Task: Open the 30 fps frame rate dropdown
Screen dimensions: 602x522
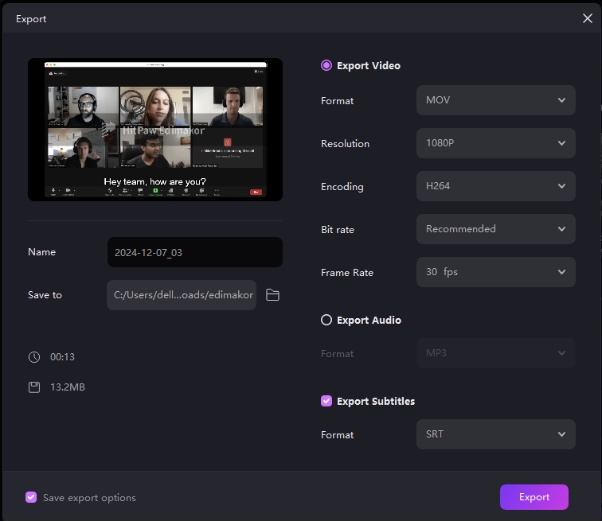Action: click(x=495, y=272)
